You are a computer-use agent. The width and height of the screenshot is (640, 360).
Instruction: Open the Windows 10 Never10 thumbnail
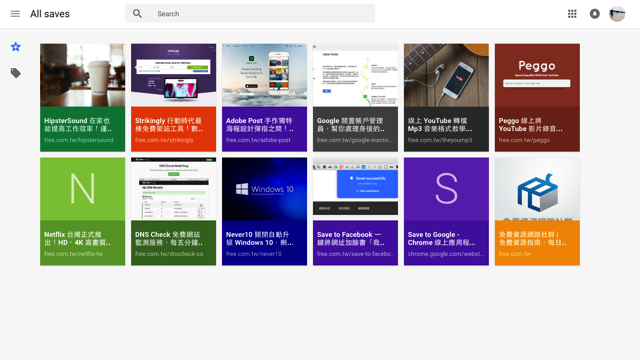point(264,189)
